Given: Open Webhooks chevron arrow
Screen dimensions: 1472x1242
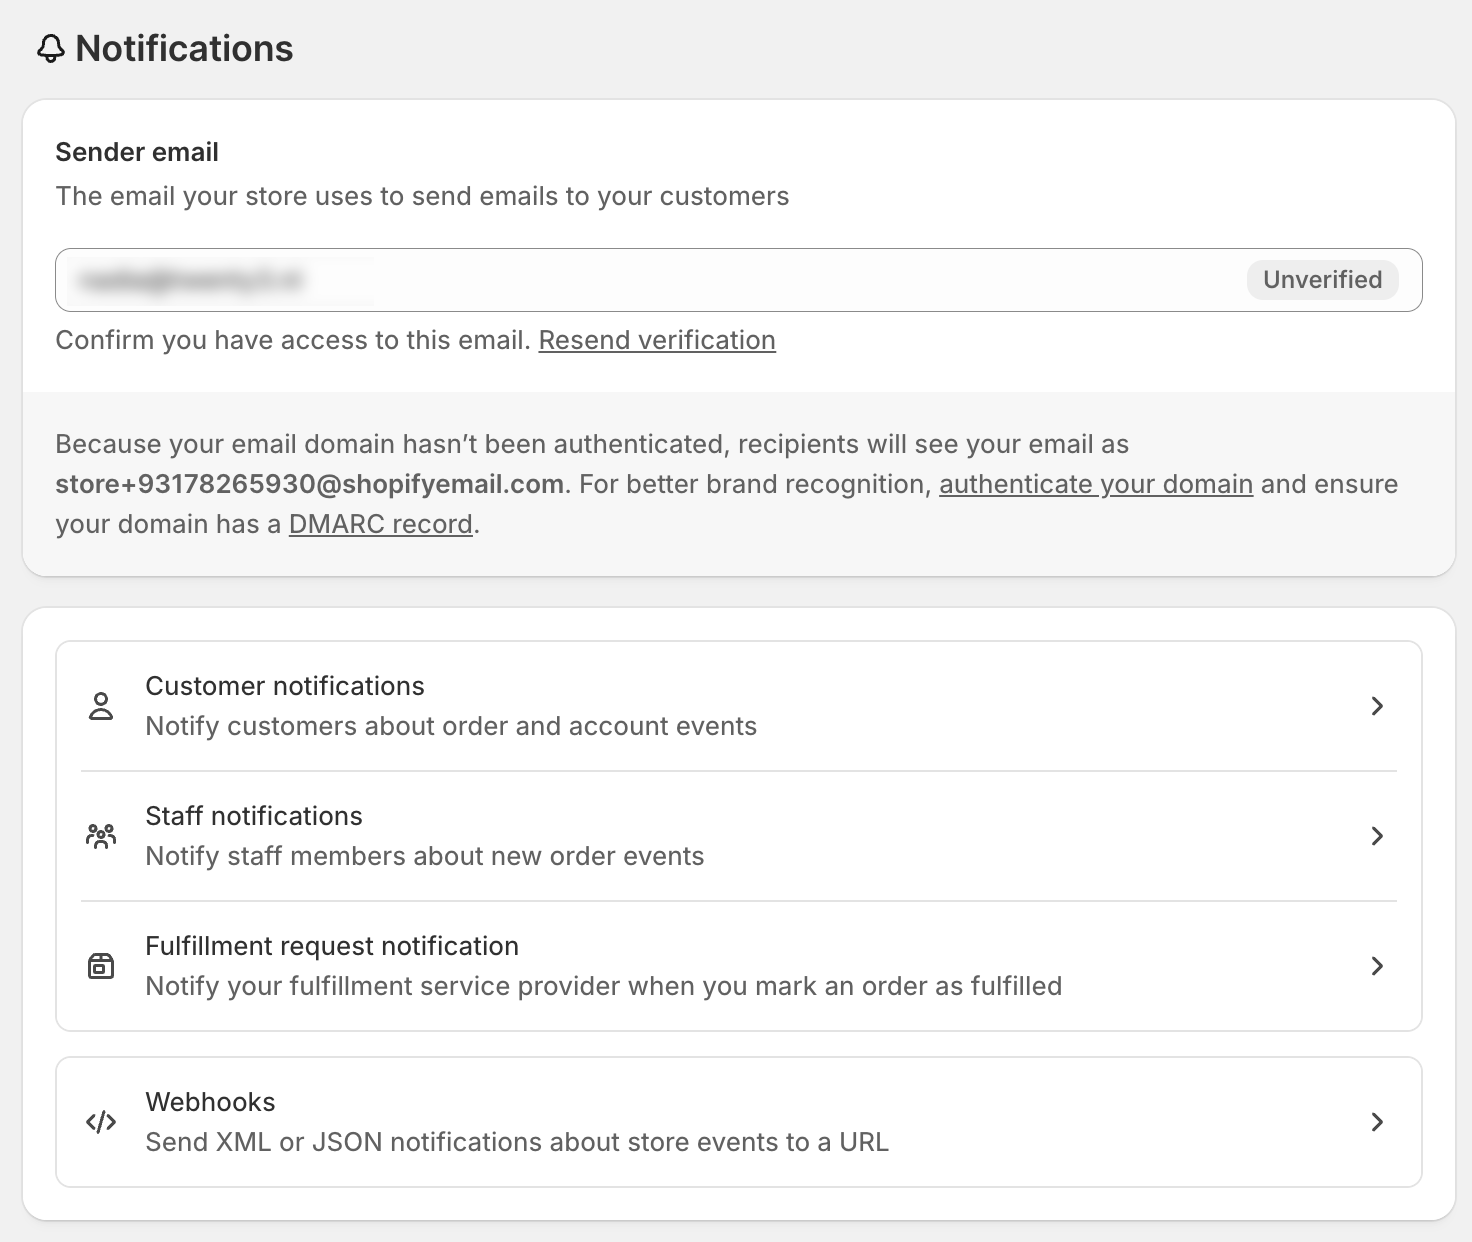Looking at the screenshot, I should click(1377, 1122).
